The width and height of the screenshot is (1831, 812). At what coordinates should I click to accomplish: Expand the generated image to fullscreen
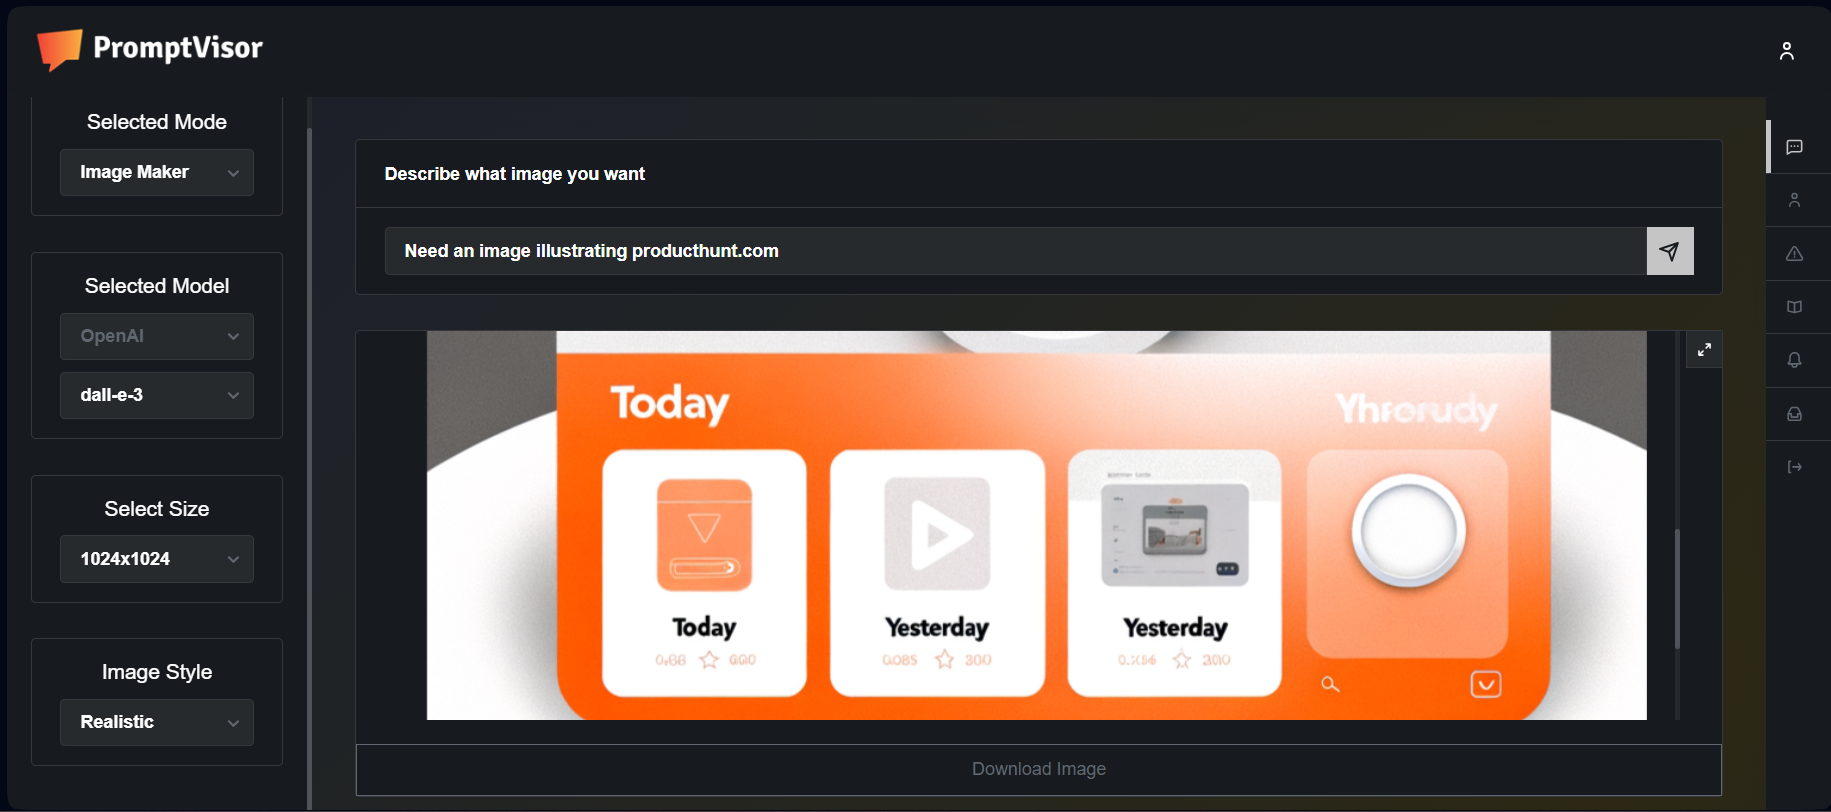click(1704, 350)
